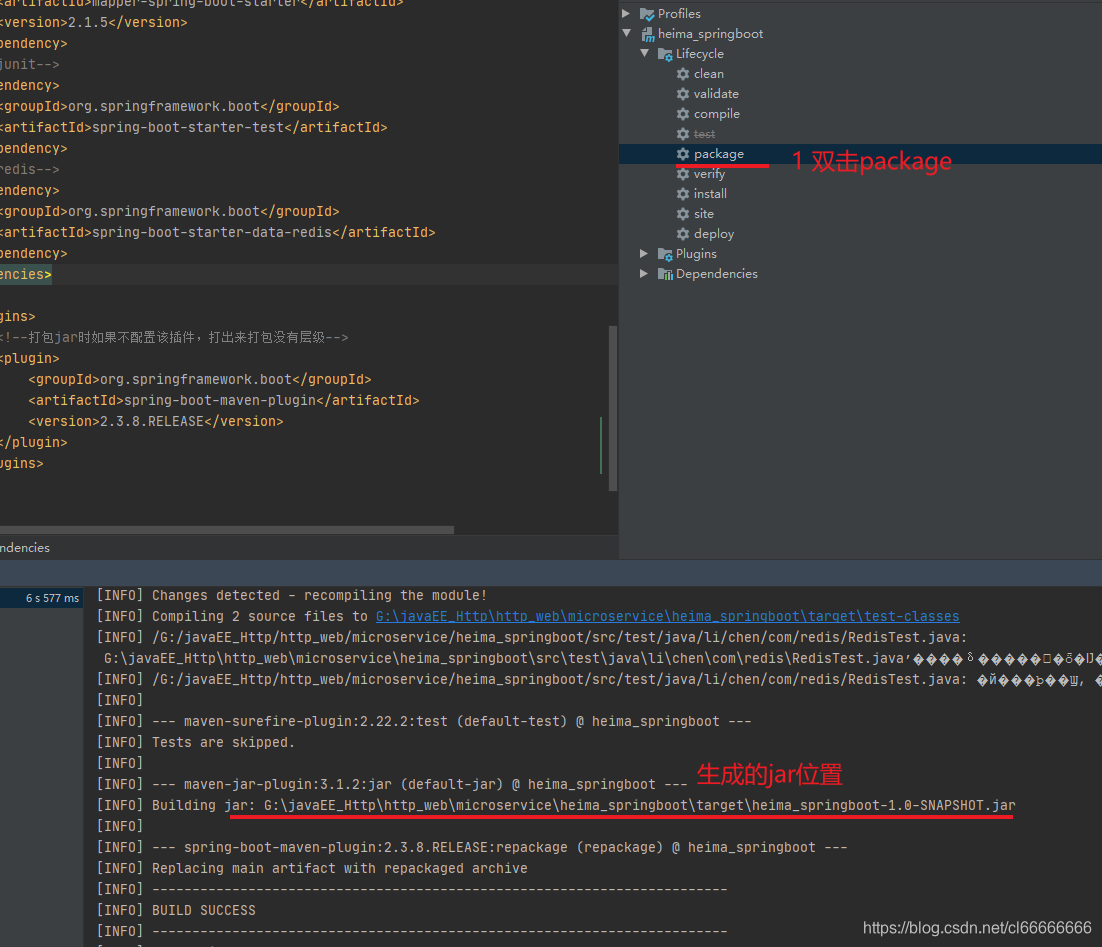Click the Building jar output line
The height and width of the screenshot is (947, 1102).
pos(556,806)
